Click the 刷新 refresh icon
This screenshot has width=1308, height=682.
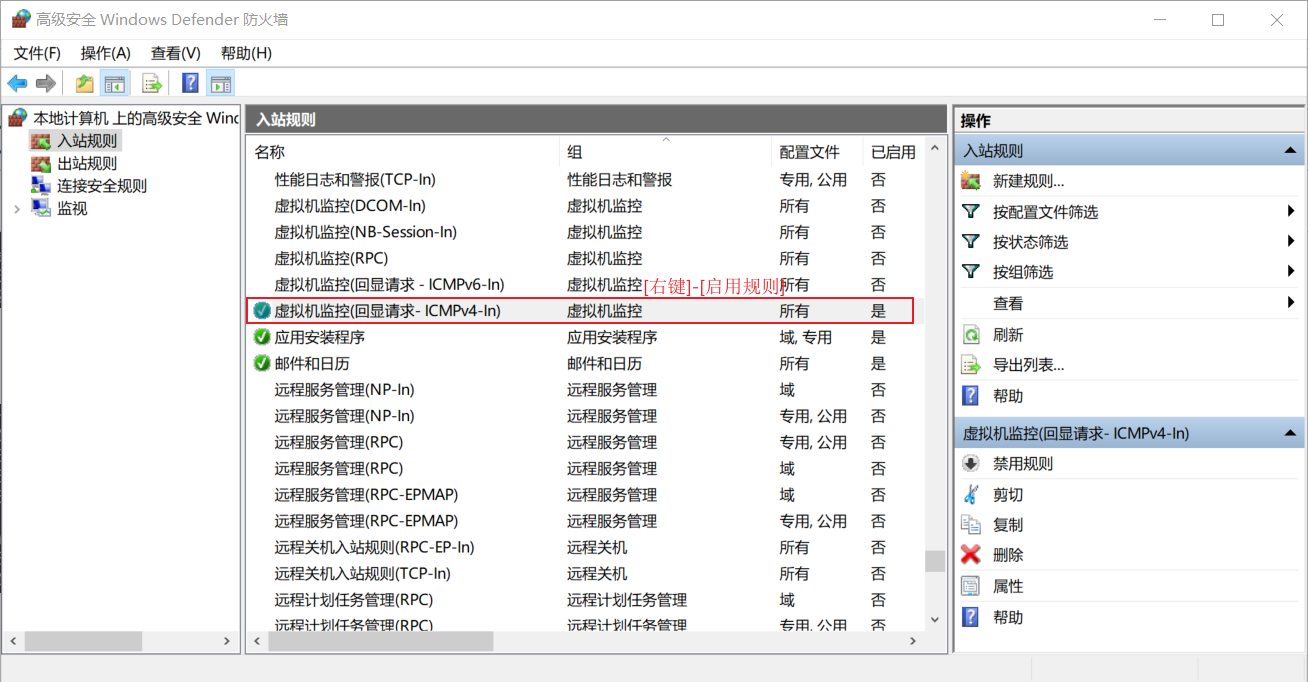coord(970,335)
